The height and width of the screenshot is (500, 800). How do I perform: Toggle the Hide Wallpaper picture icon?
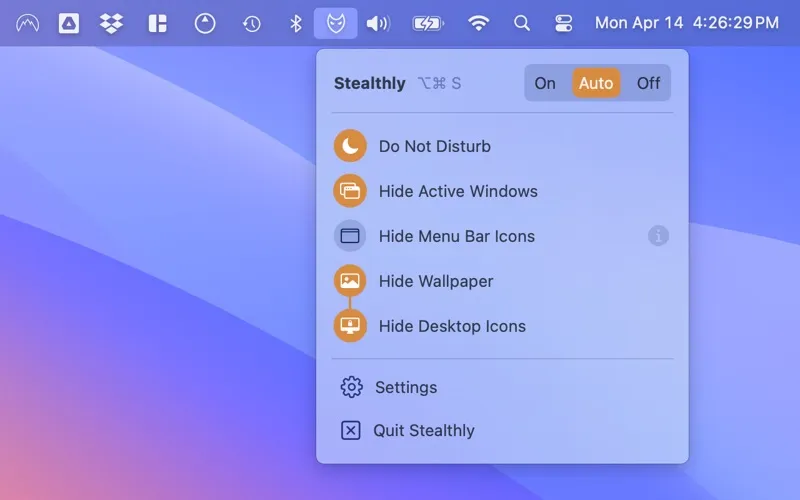coord(350,281)
